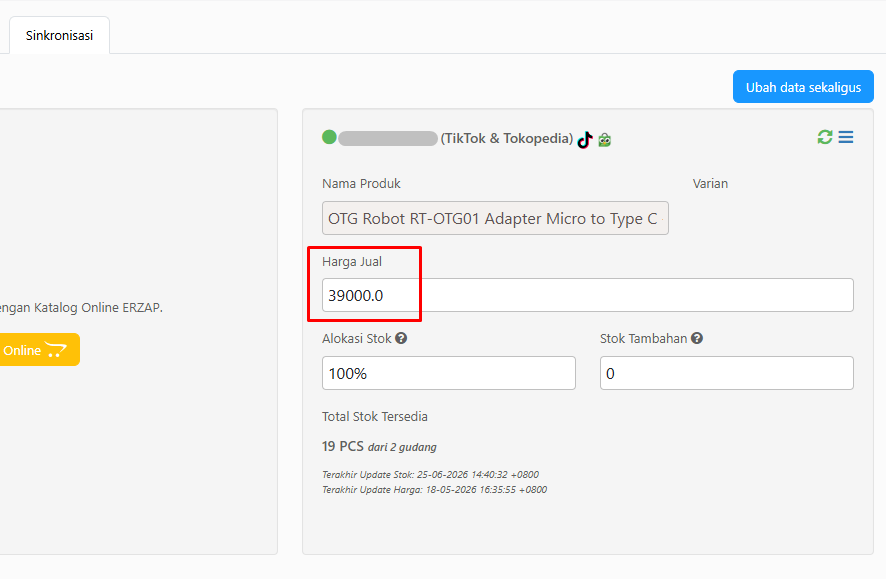Viewport: 886px width, 579px height.
Task: Click the Alokasi Stok input field
Action: [x=449, y=373]
